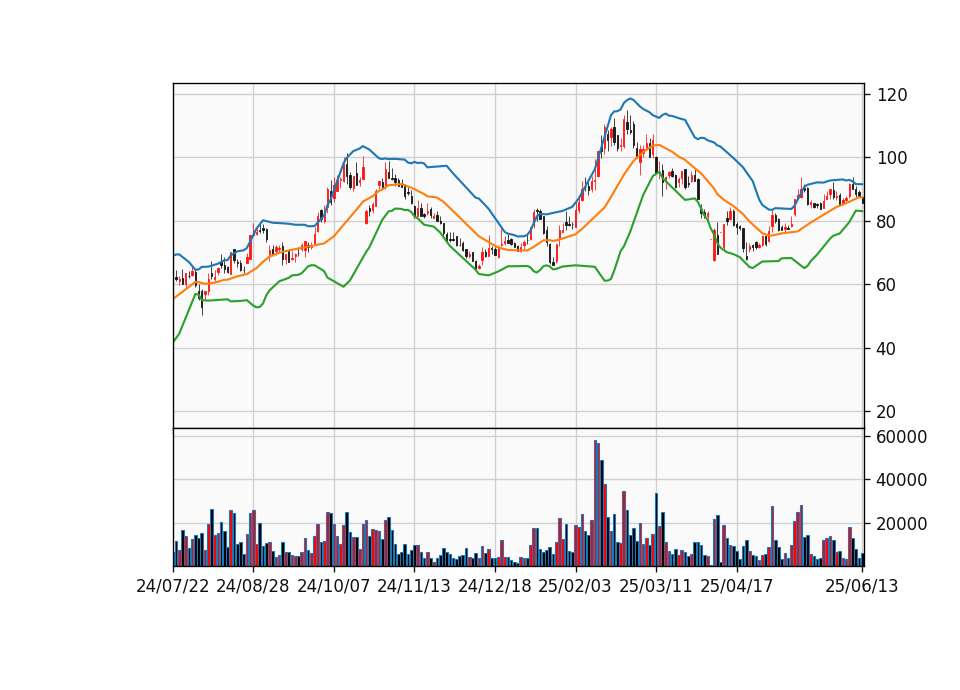Click the 25/02/03 date label
The image size is (960, 690).
click(575, 587)
